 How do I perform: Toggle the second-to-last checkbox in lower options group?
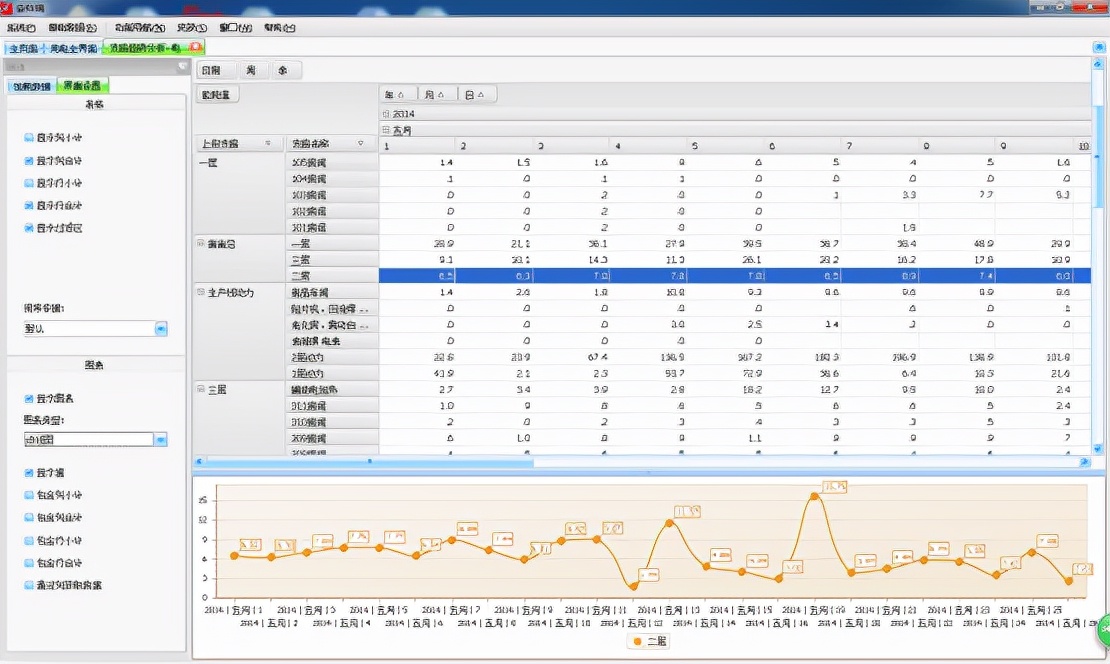pyautogui.click(x=29, y=563)
